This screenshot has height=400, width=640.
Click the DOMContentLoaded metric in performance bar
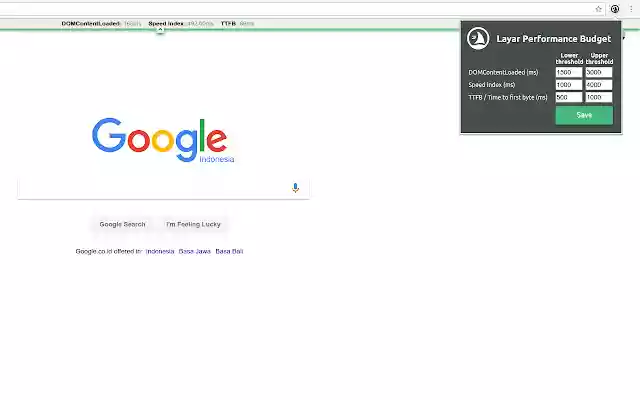[x=101, y=24]
